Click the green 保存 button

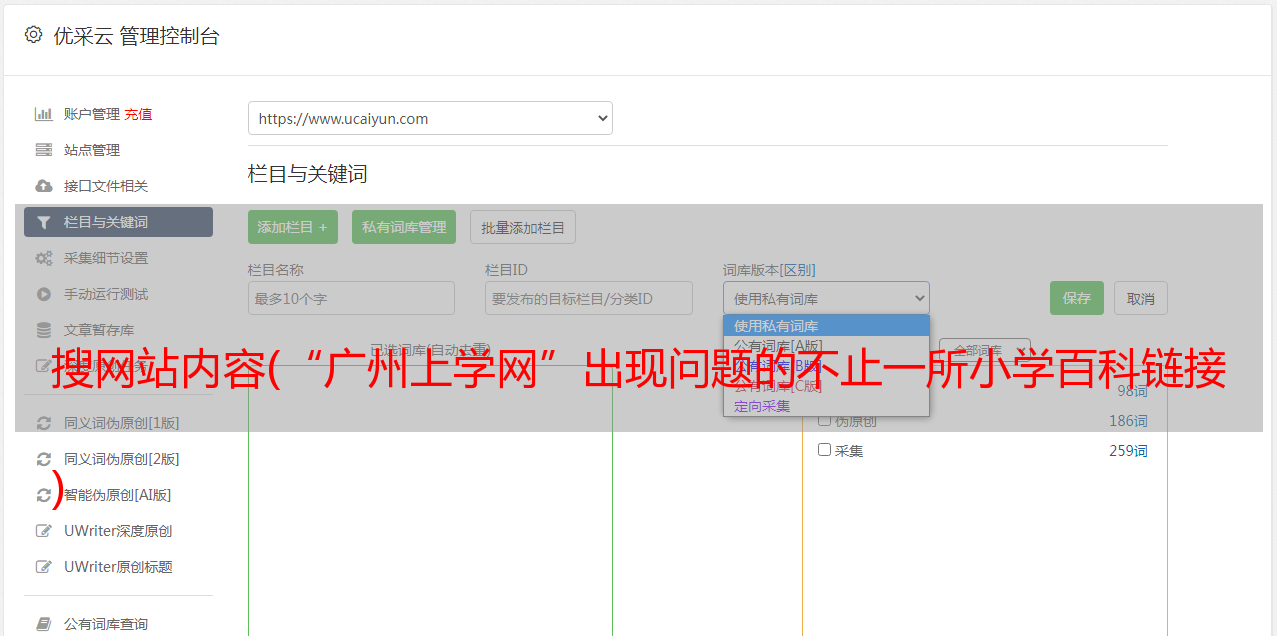click(x=1077, y=298)
